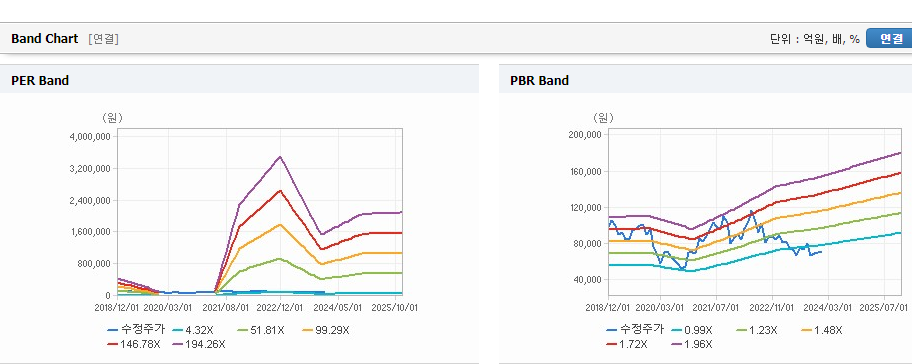Toggle the 51.81X legend entry
Viewport: 912px width, 364px height.
260,330
